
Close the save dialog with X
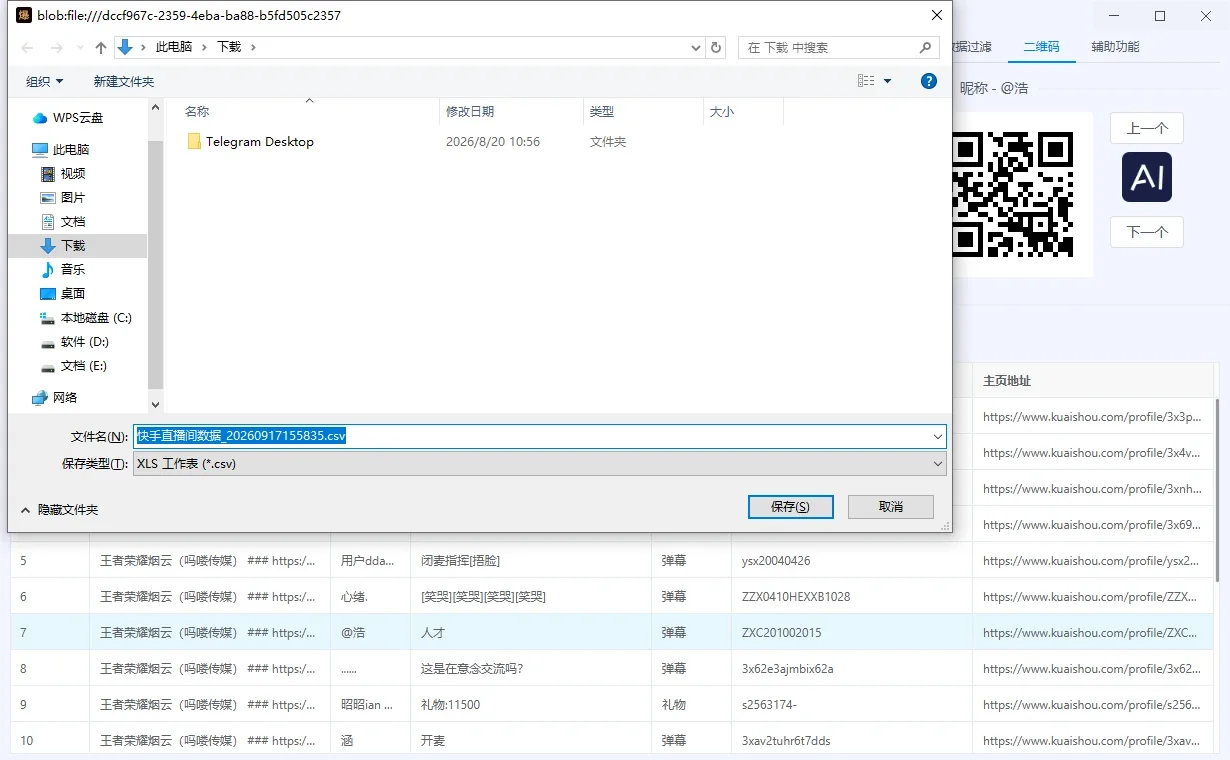(x=937, y=15)
